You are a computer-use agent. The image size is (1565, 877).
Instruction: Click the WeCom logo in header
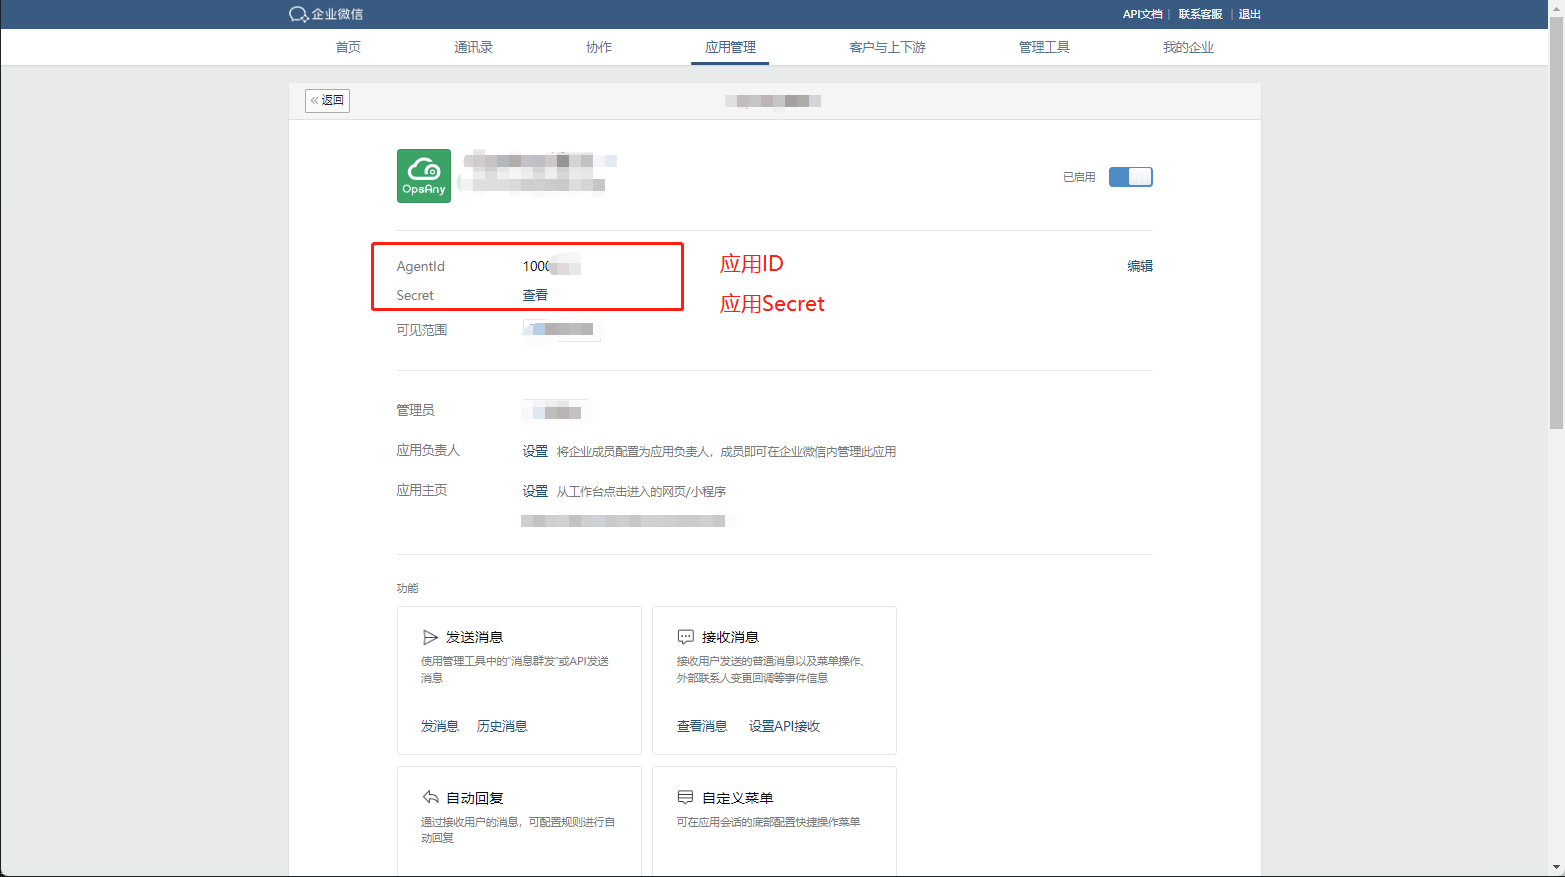[326, 14]
